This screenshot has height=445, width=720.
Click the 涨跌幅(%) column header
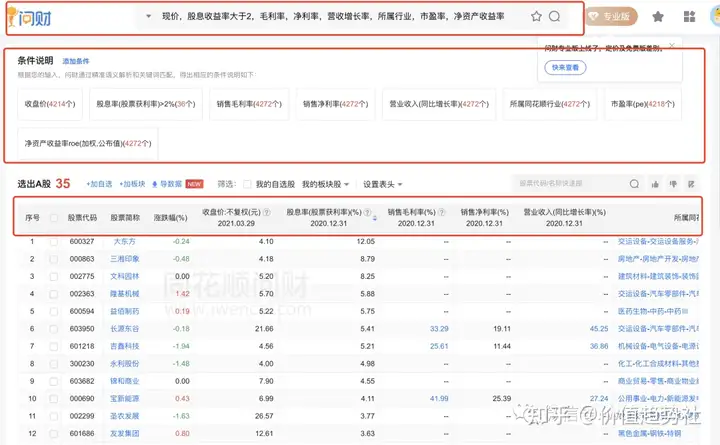click(170, 218)
